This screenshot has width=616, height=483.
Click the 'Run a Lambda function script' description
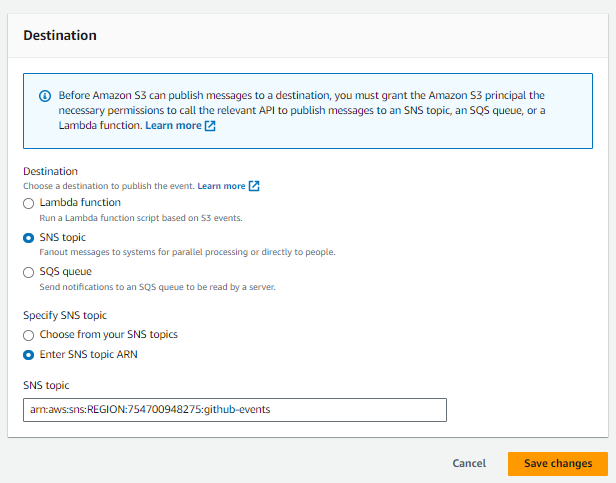pos(141,218)
